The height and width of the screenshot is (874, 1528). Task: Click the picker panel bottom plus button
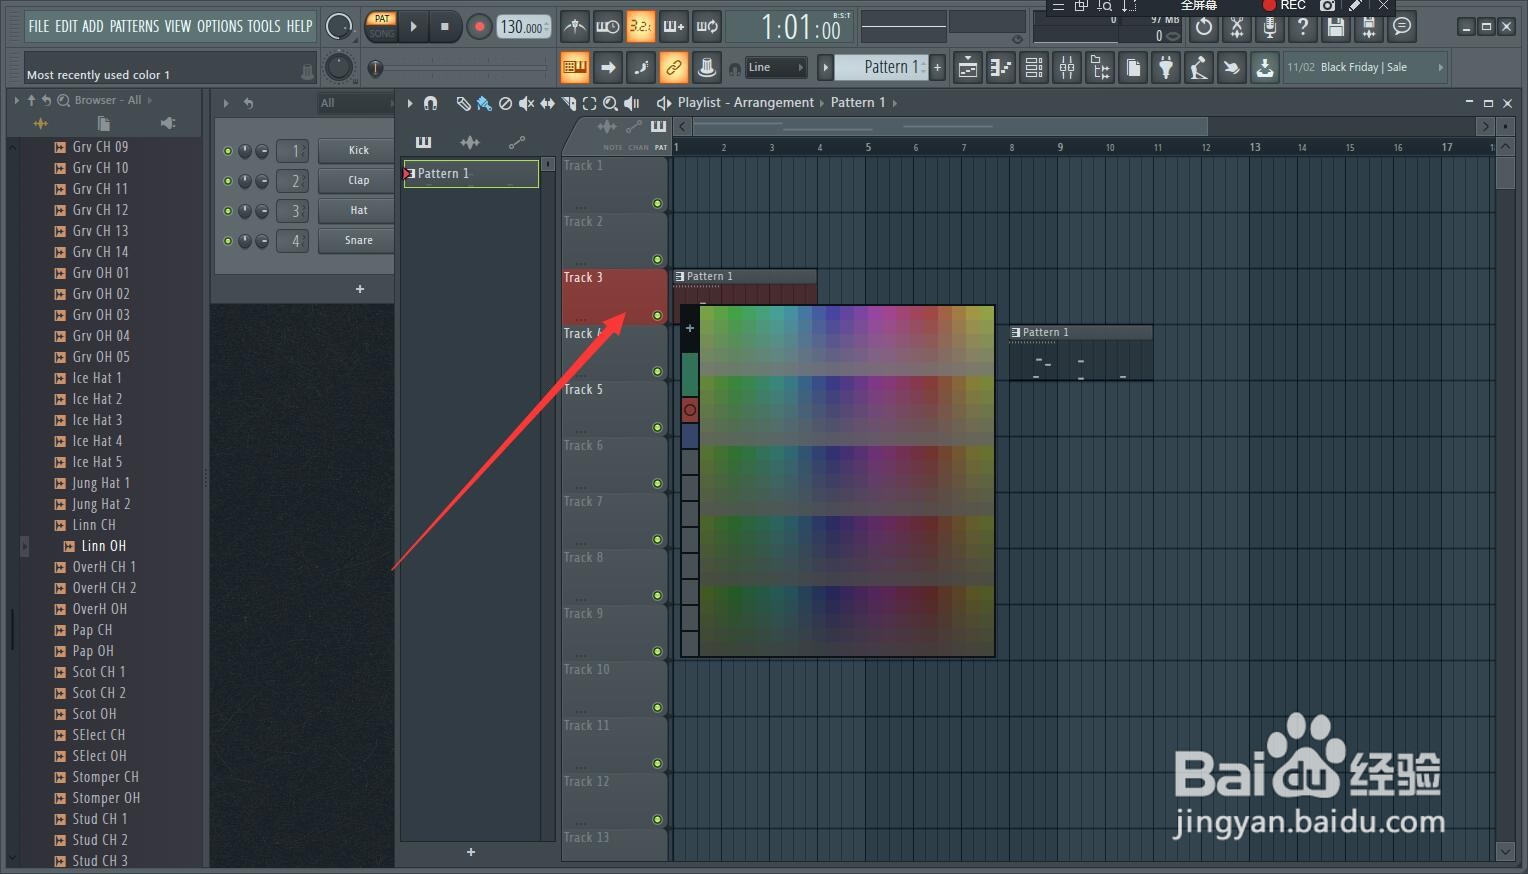click(471, 852)
